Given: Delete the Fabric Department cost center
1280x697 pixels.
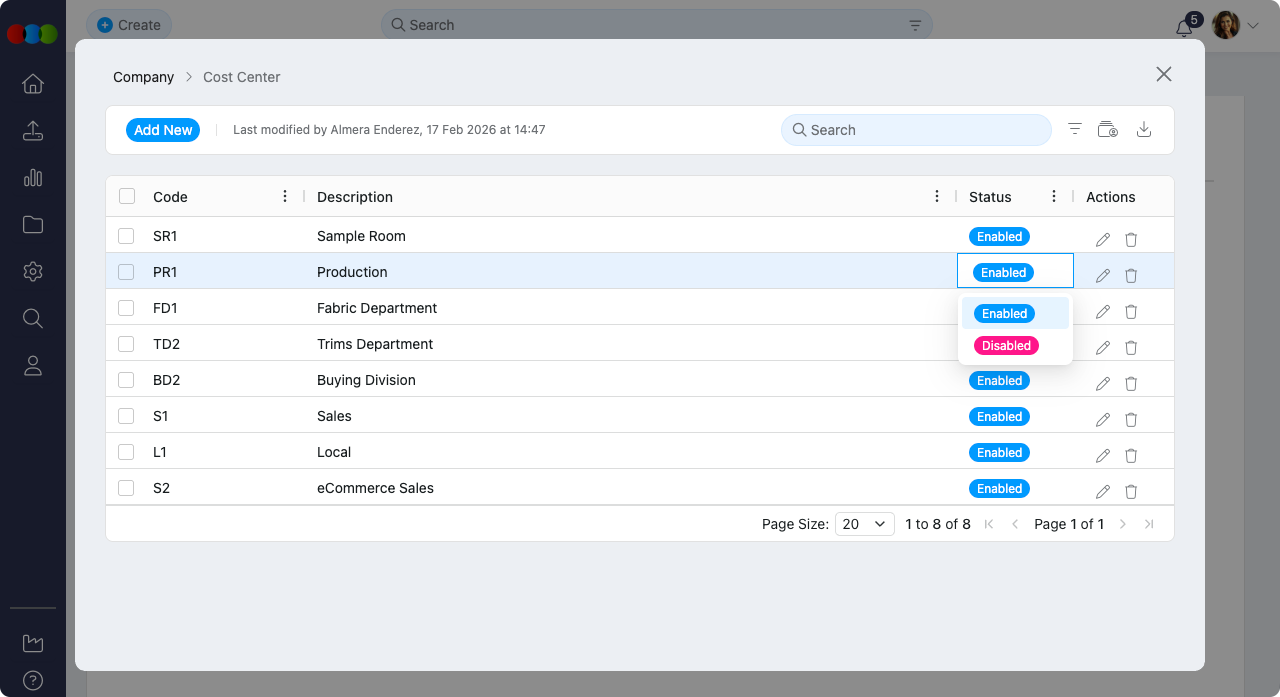Looking at the screenshot, I should 1131,312.
